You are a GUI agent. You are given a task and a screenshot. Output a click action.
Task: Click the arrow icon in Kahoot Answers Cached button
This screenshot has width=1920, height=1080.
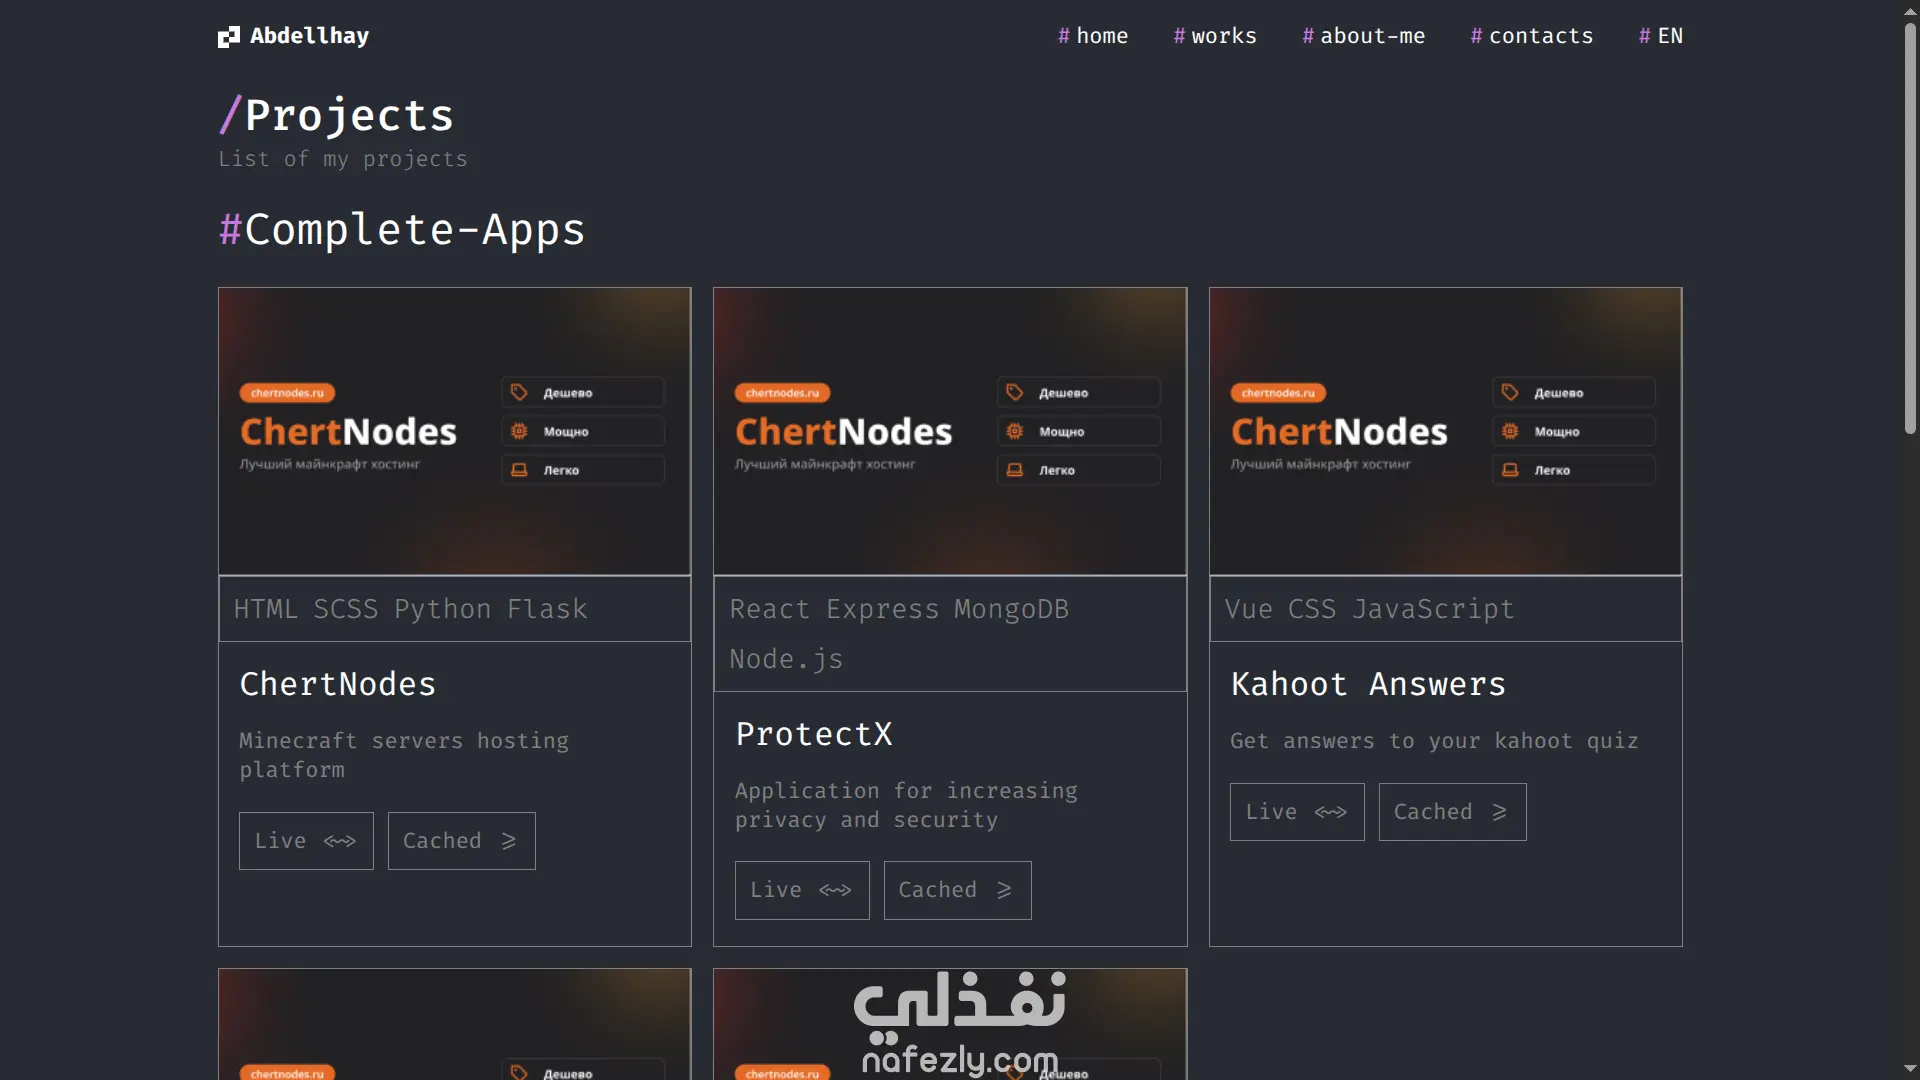(1499, 812)
